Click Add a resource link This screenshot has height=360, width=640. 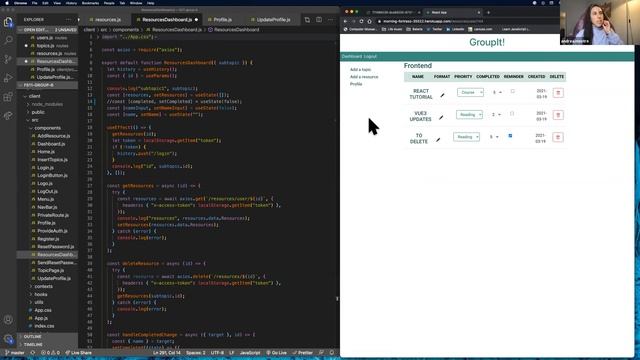[x=364, y=77]
